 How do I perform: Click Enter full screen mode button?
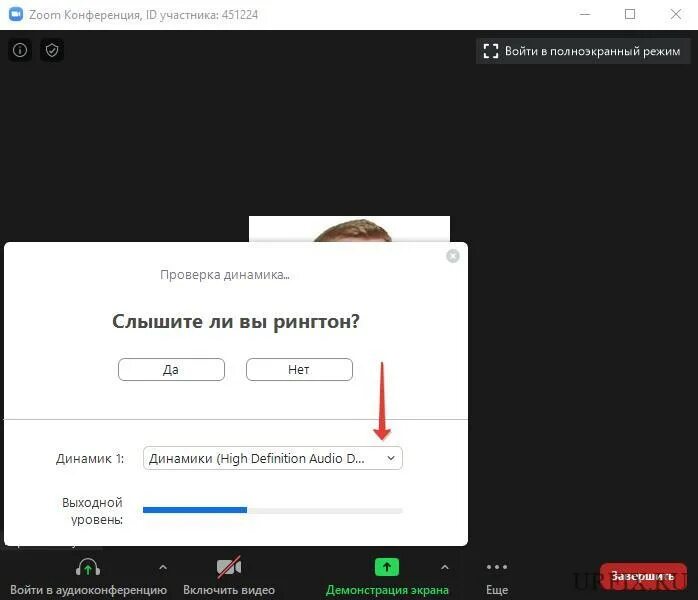click(x=583, y=51)
